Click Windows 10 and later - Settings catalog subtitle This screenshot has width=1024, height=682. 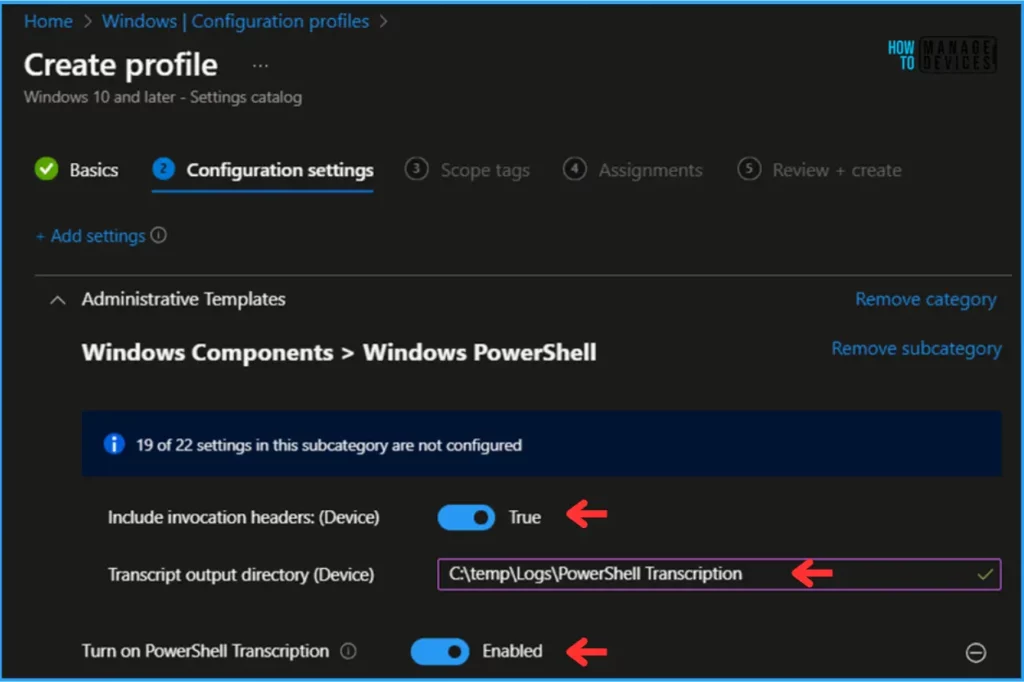163,97
